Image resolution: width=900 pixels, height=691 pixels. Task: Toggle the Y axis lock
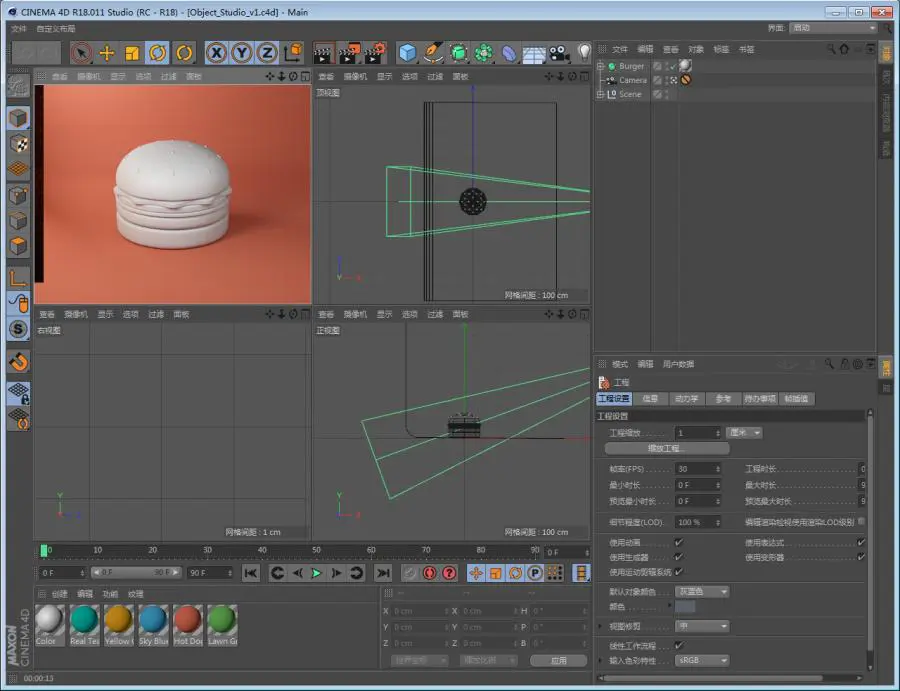click(x=242, y=53)
